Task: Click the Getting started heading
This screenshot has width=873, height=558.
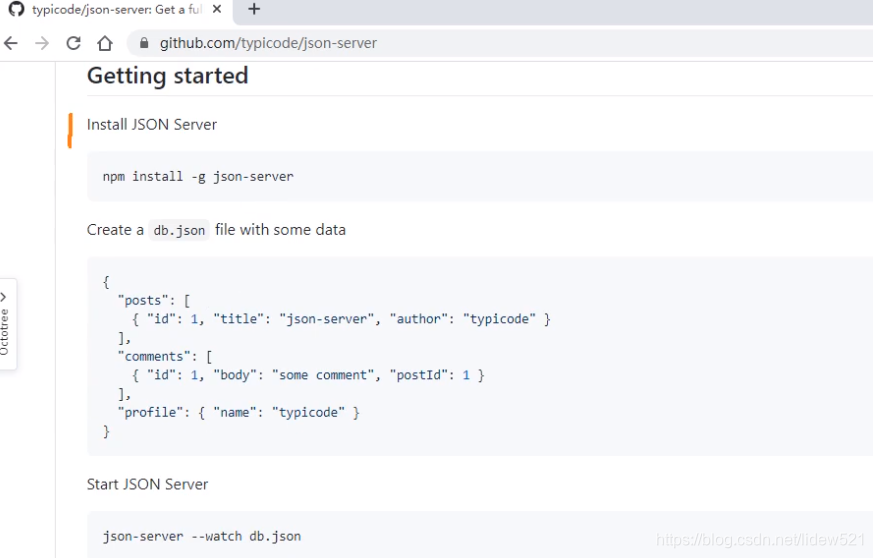Action: point(168,76)
